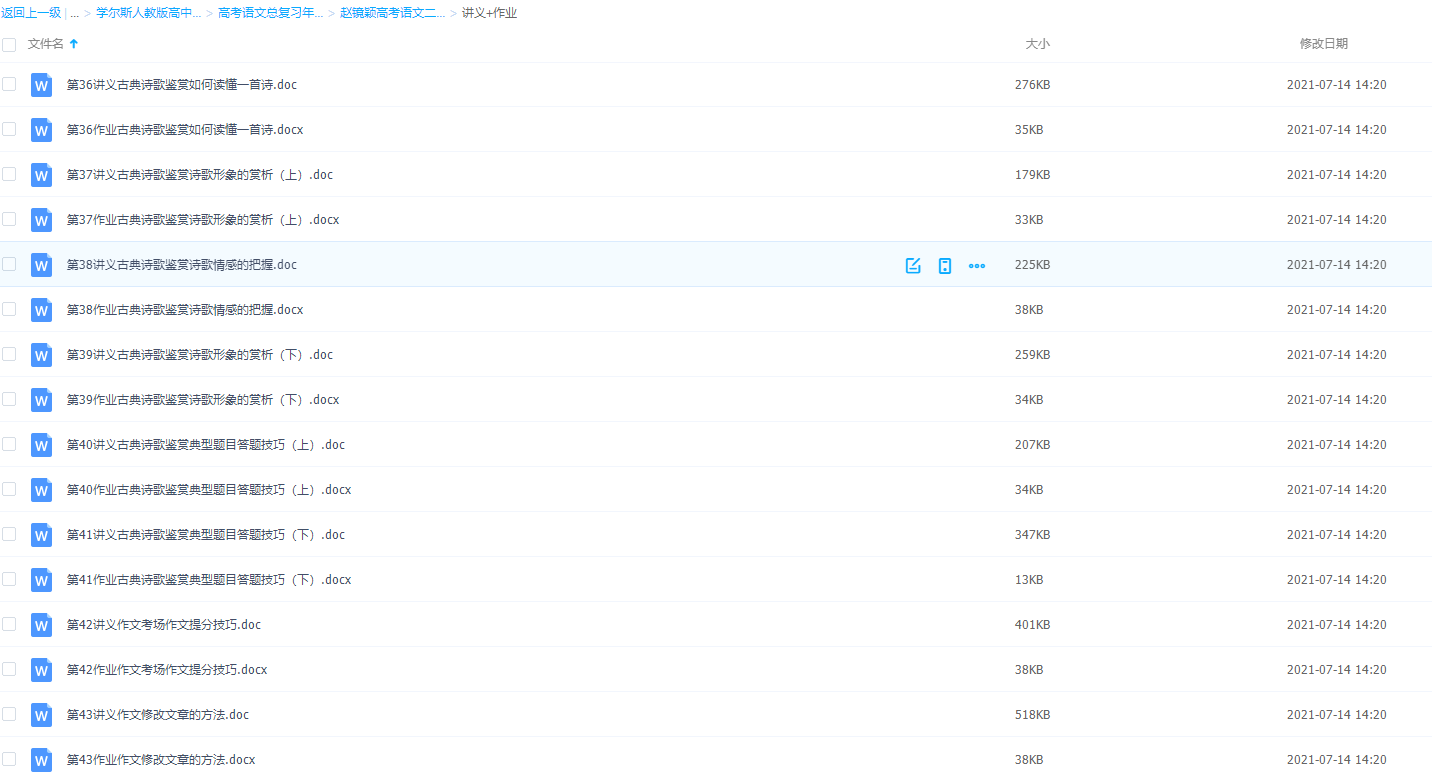Screen dimensions: 1432x781
Task: Open the 学尔斯人教版高中 breadcrumb folder
Action: click(148, 13)
